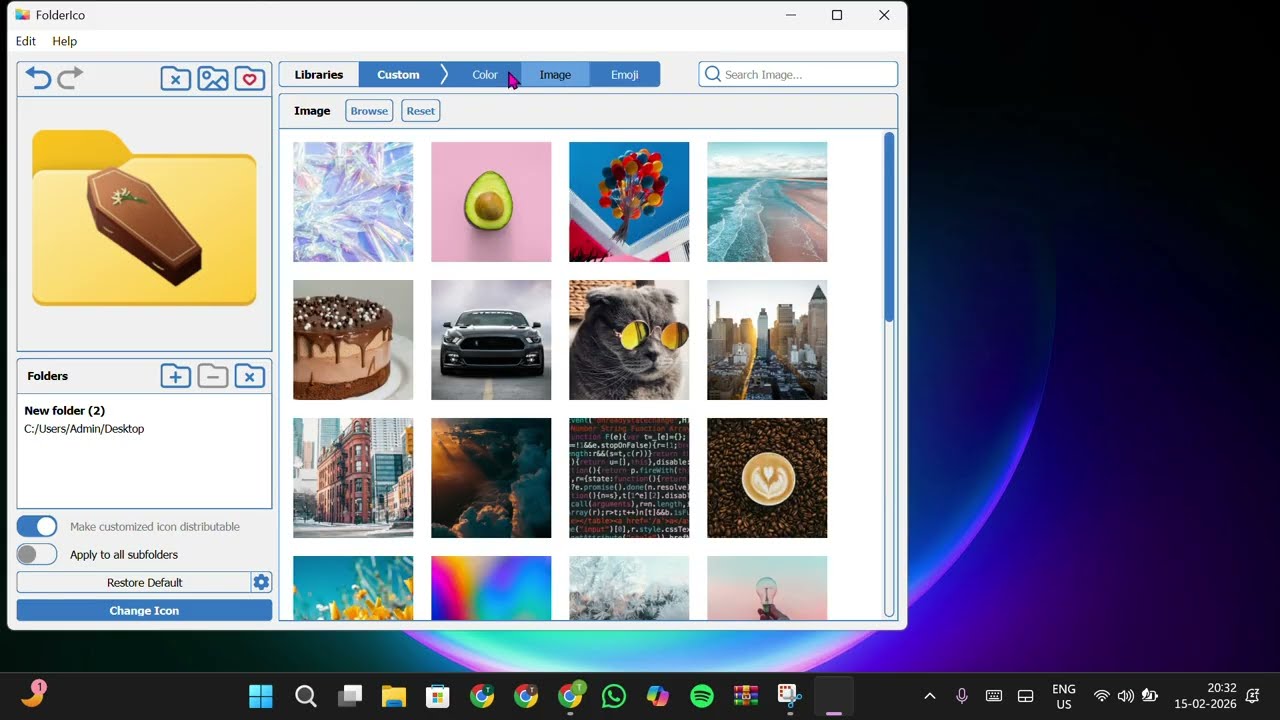This screenshot has height=720, width=1280.
Task: Choose the red brick building image
Action: [x=353, y=478]
